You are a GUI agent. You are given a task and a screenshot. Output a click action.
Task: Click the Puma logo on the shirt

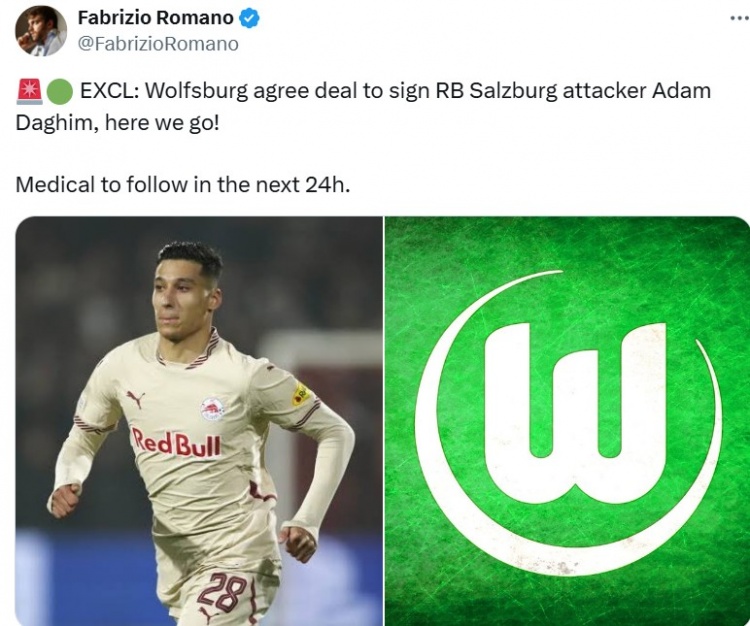135,398
